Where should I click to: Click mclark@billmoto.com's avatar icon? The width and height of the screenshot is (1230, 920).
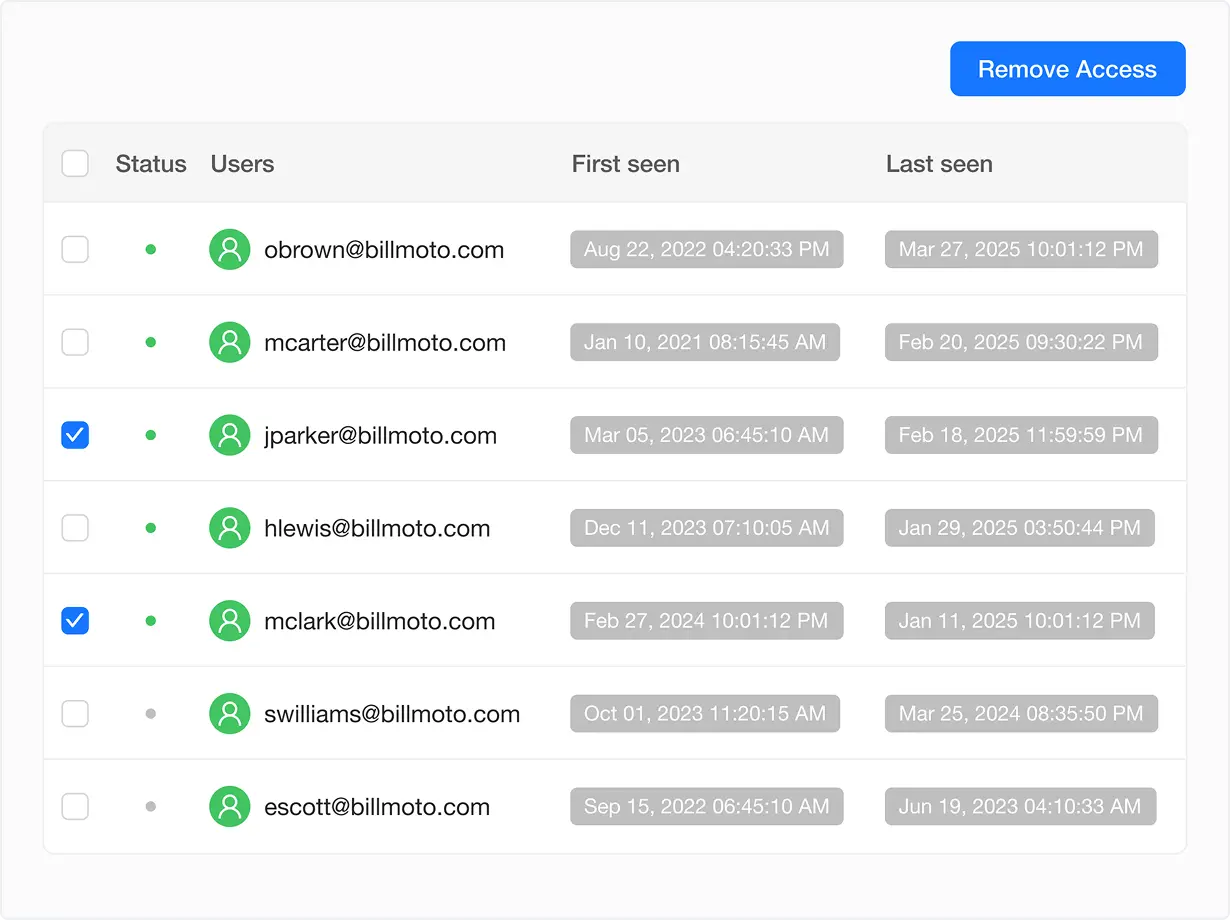click(x=229, y=620)
